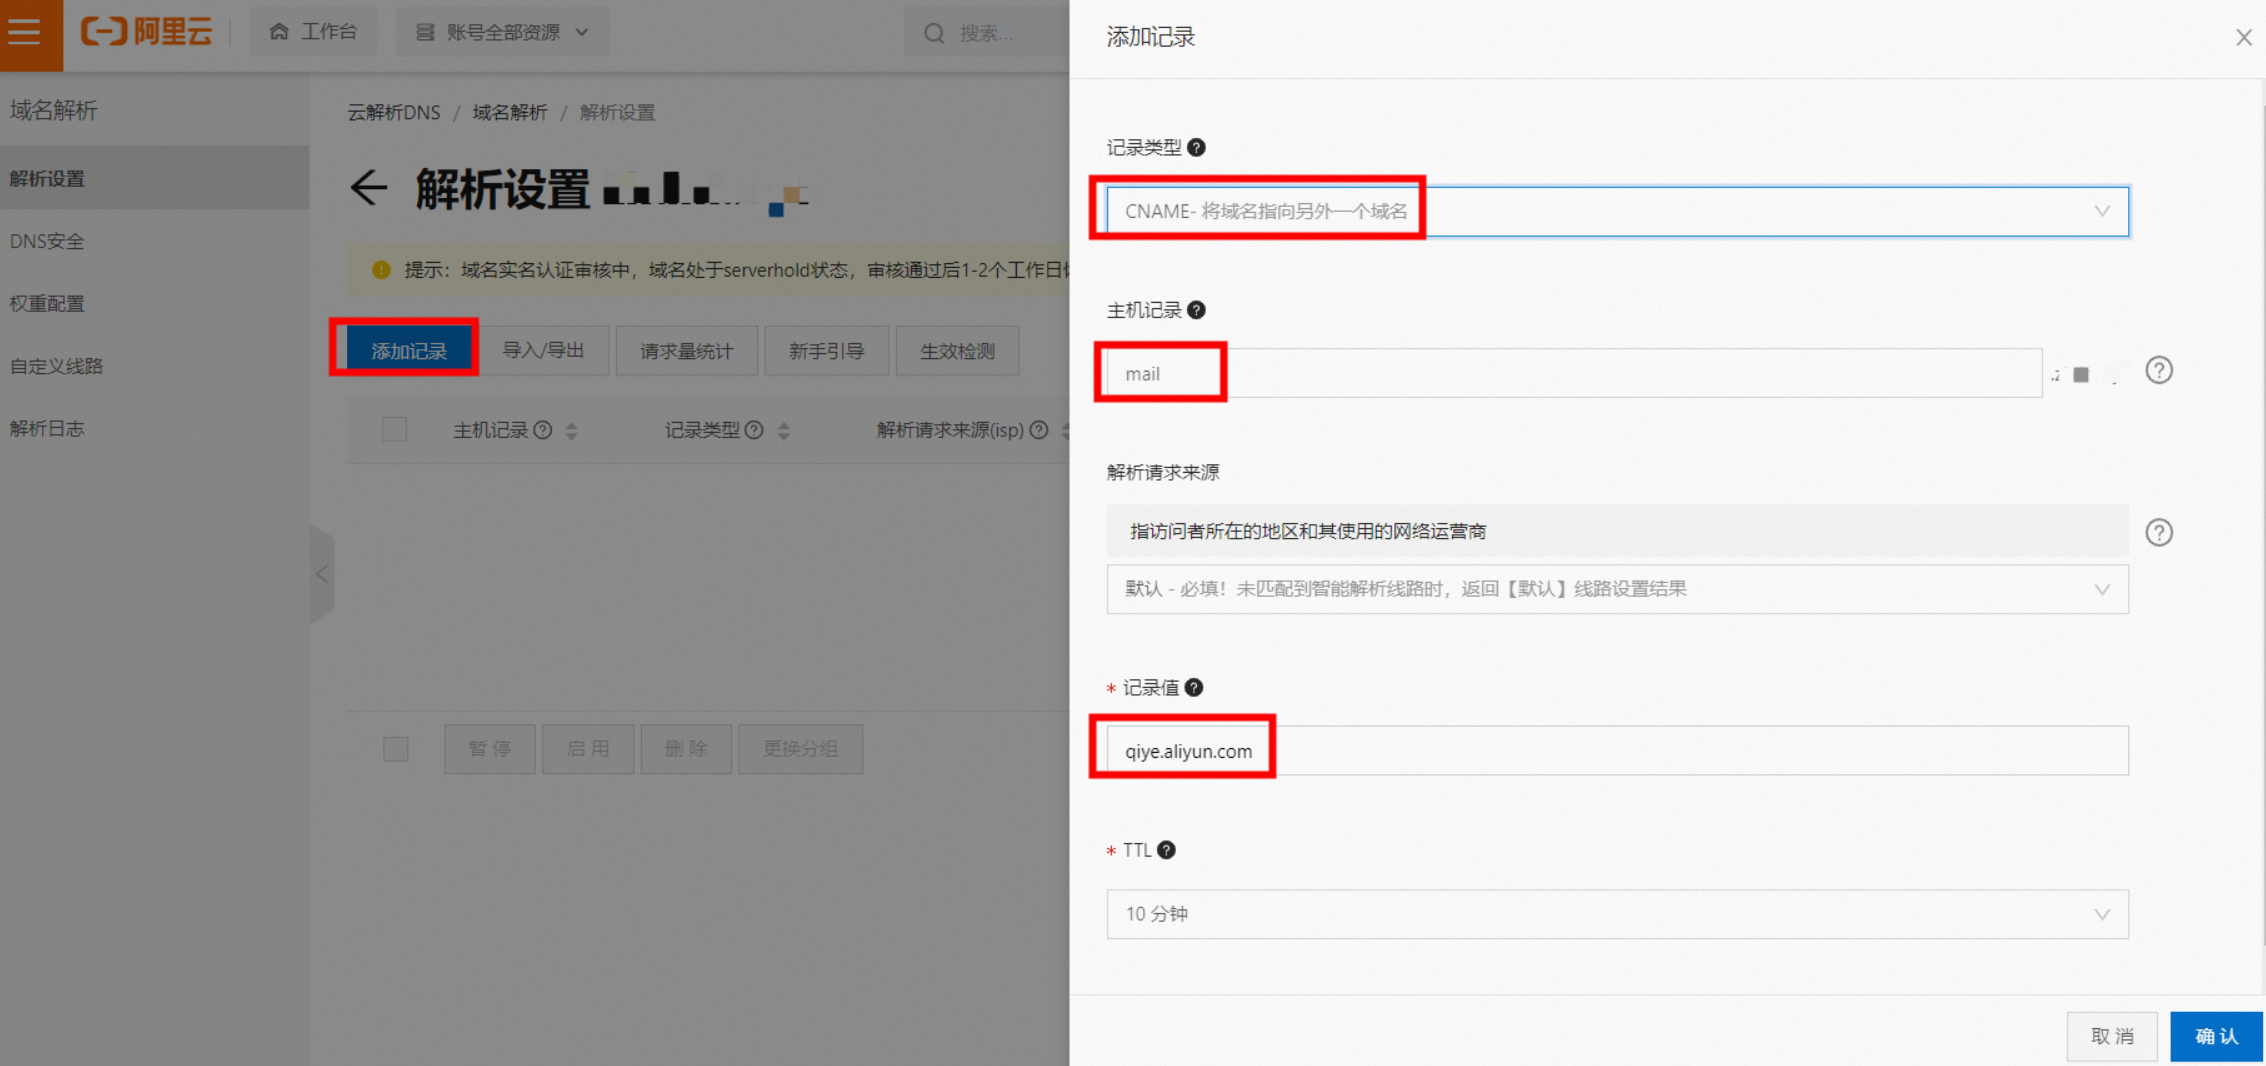Image resolution: width=2266 pixels, height=1066 pixels.
Task: Click the TTL help icon
Action: coord(1166,850)
